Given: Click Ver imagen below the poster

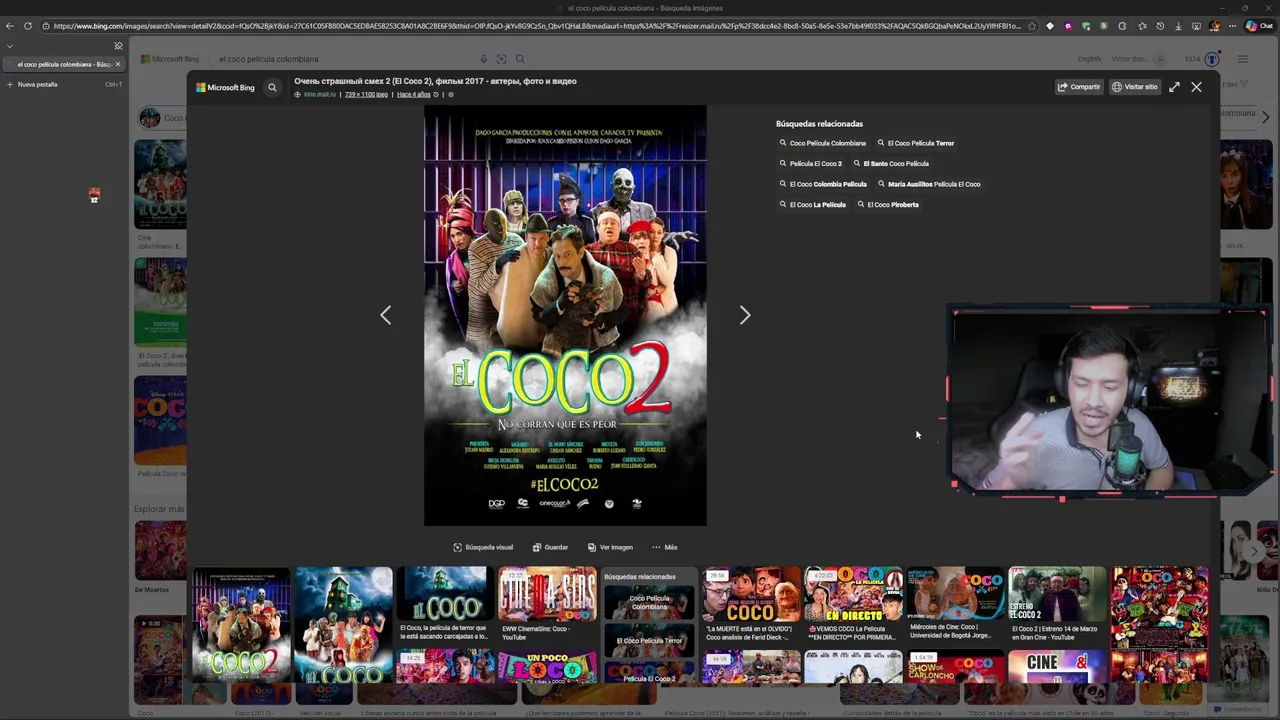Looking at the screenshot, I should pos(610,547).
